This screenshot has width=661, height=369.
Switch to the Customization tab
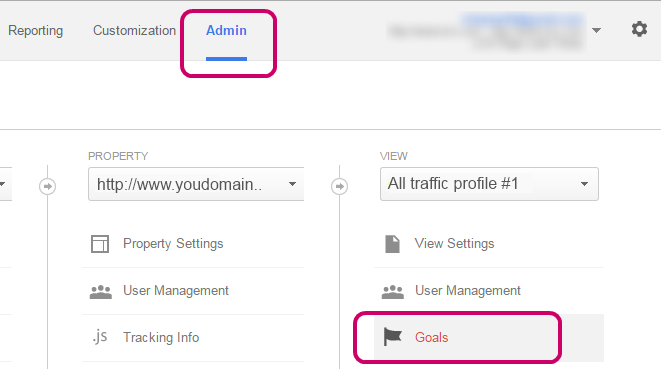point(134,30)
